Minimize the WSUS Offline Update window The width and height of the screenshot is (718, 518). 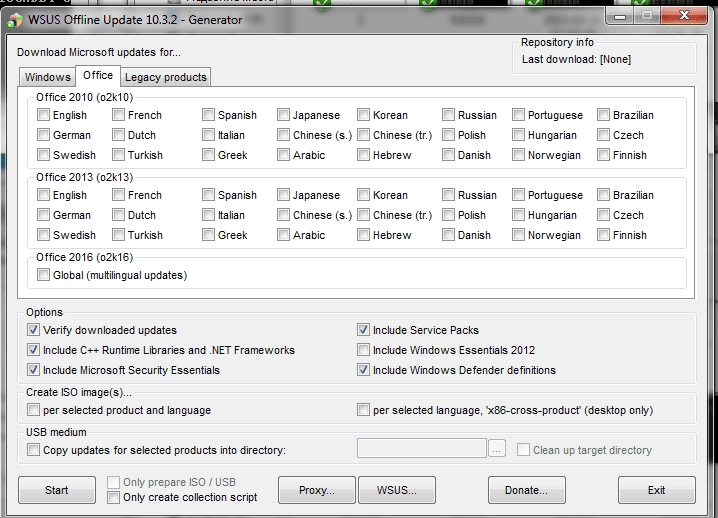click(620, 16)
